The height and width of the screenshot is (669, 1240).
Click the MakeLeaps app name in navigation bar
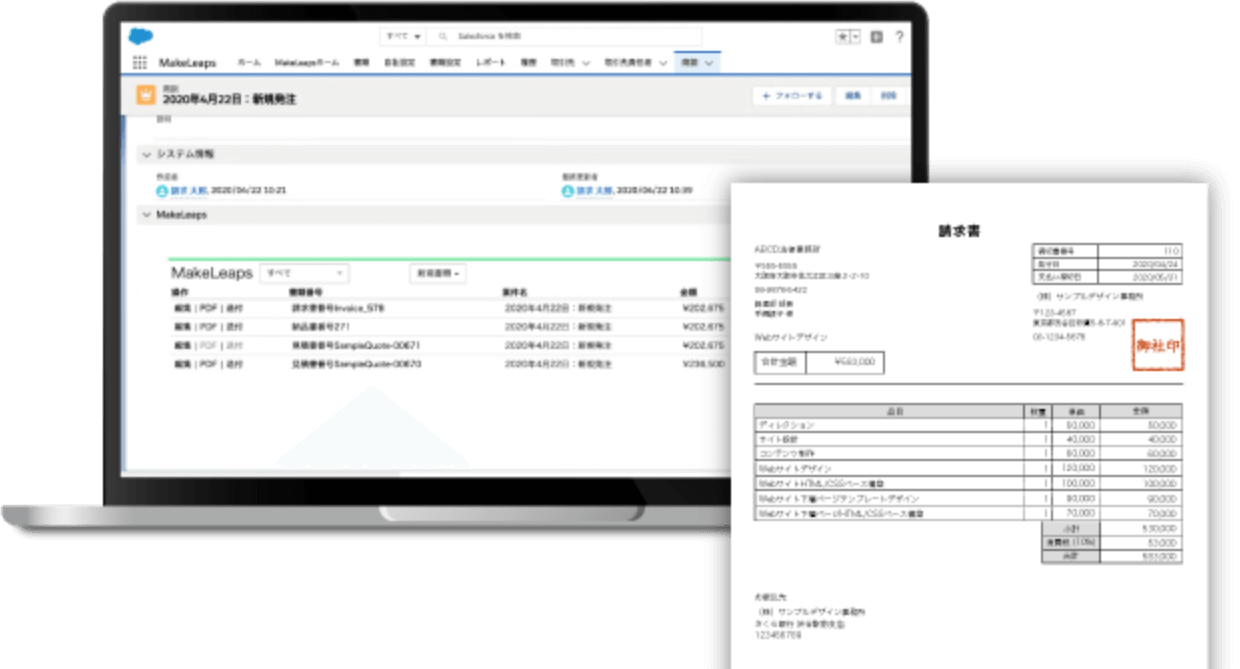[x=187, y=63]
